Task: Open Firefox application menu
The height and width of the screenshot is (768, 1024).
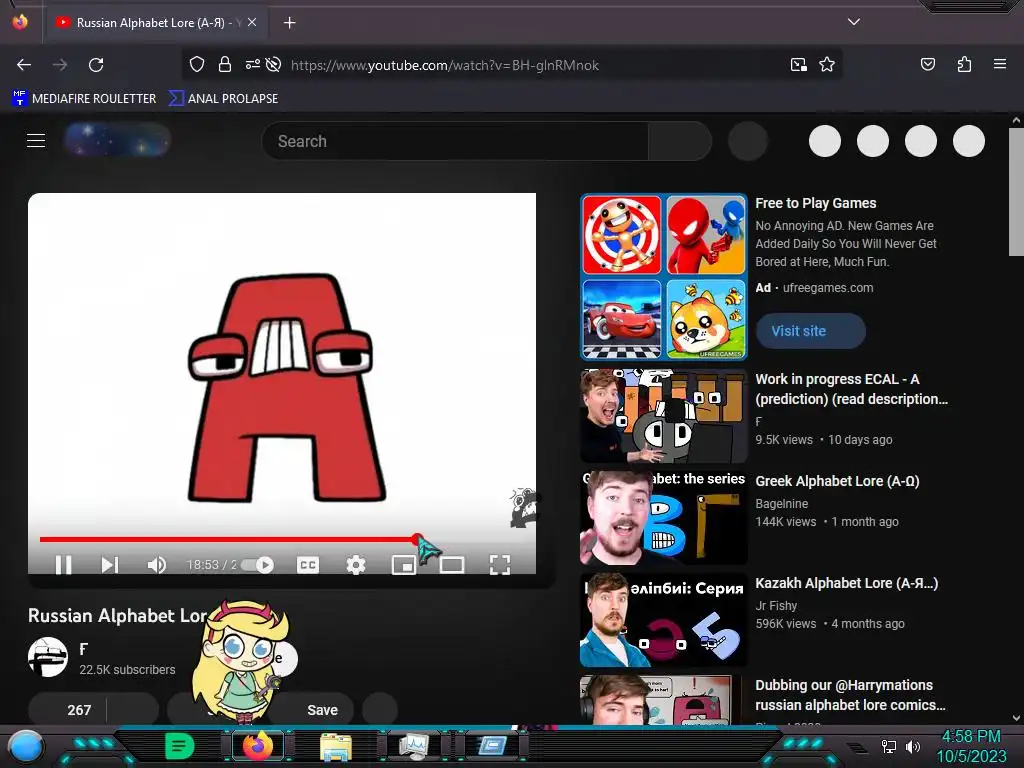Action: coord(1000,64)
